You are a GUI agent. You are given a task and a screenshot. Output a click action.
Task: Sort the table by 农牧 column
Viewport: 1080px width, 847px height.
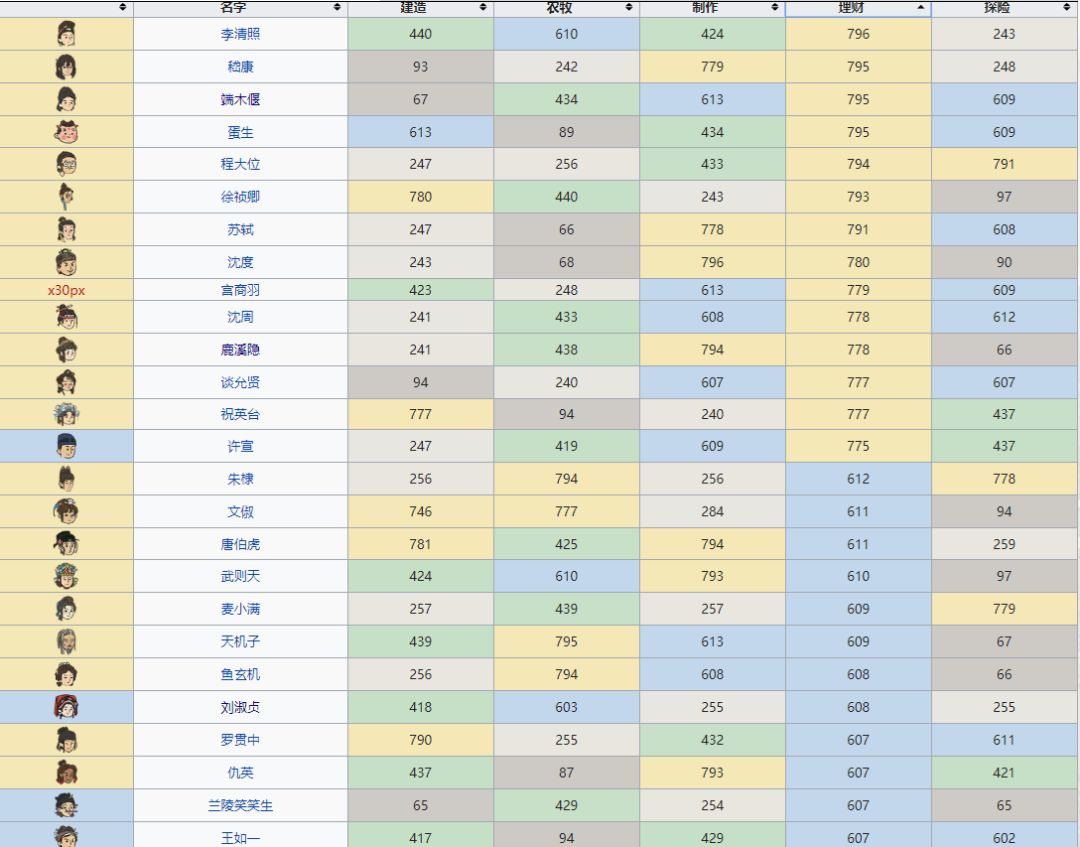pos(566,7)
